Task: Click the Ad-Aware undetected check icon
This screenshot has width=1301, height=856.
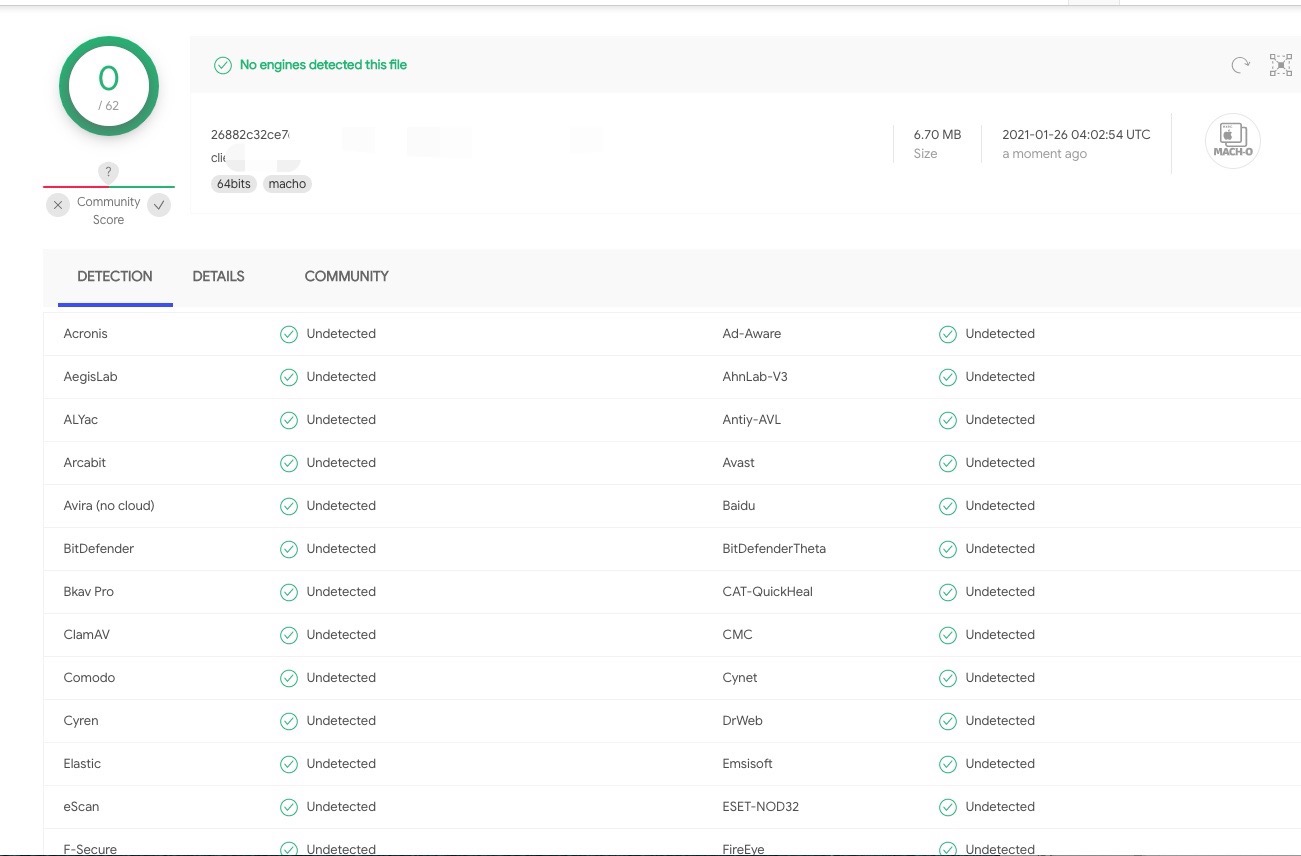Action: (948, 334)
